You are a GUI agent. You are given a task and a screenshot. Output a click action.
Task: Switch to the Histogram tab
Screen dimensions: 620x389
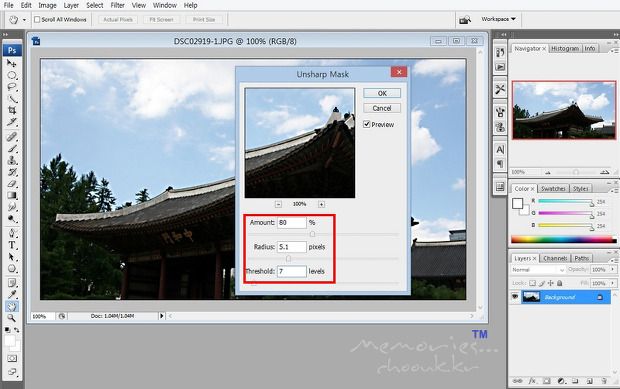565,48
